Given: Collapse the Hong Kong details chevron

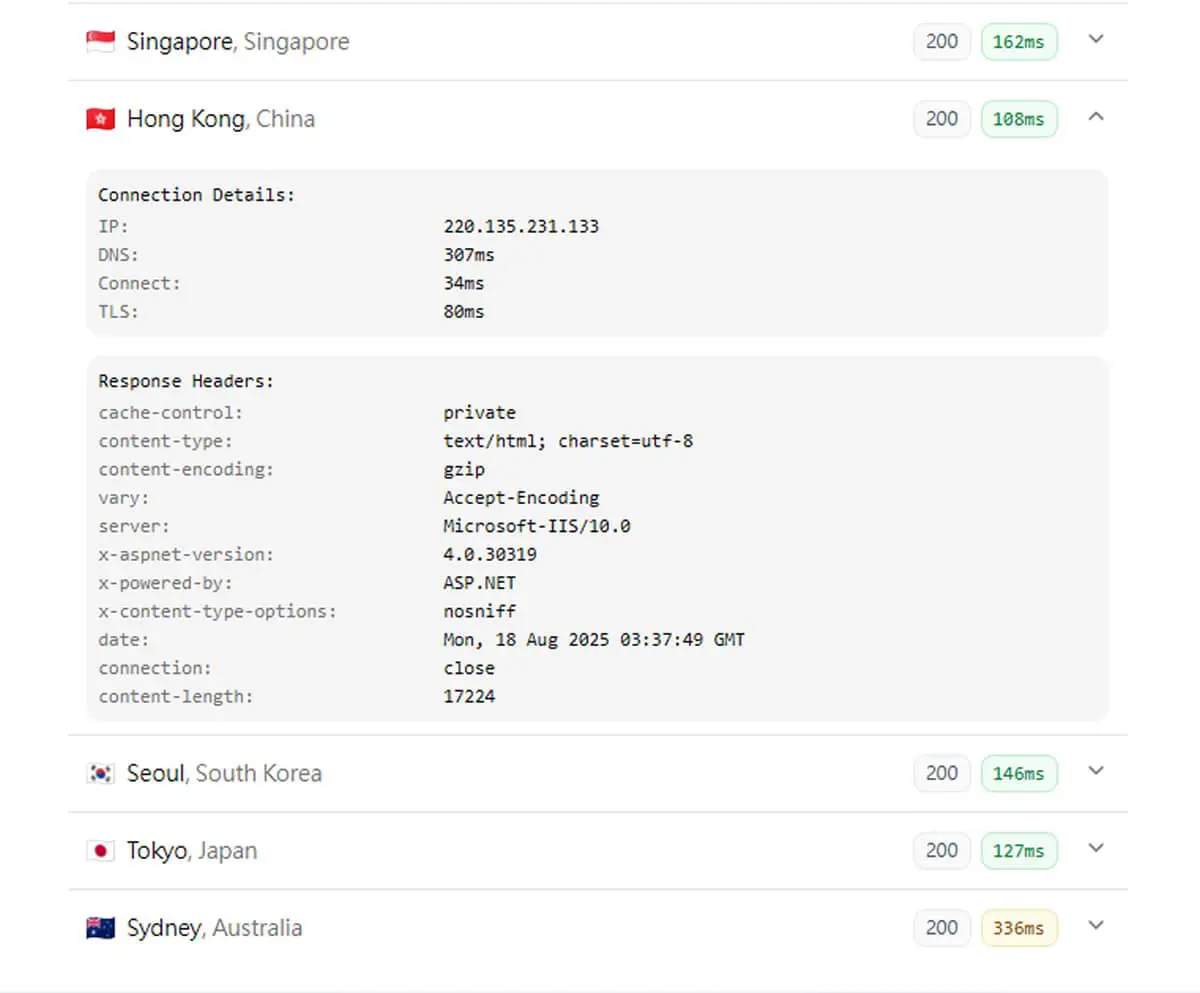Looking at the screenshot, I should coord(1096,117).
